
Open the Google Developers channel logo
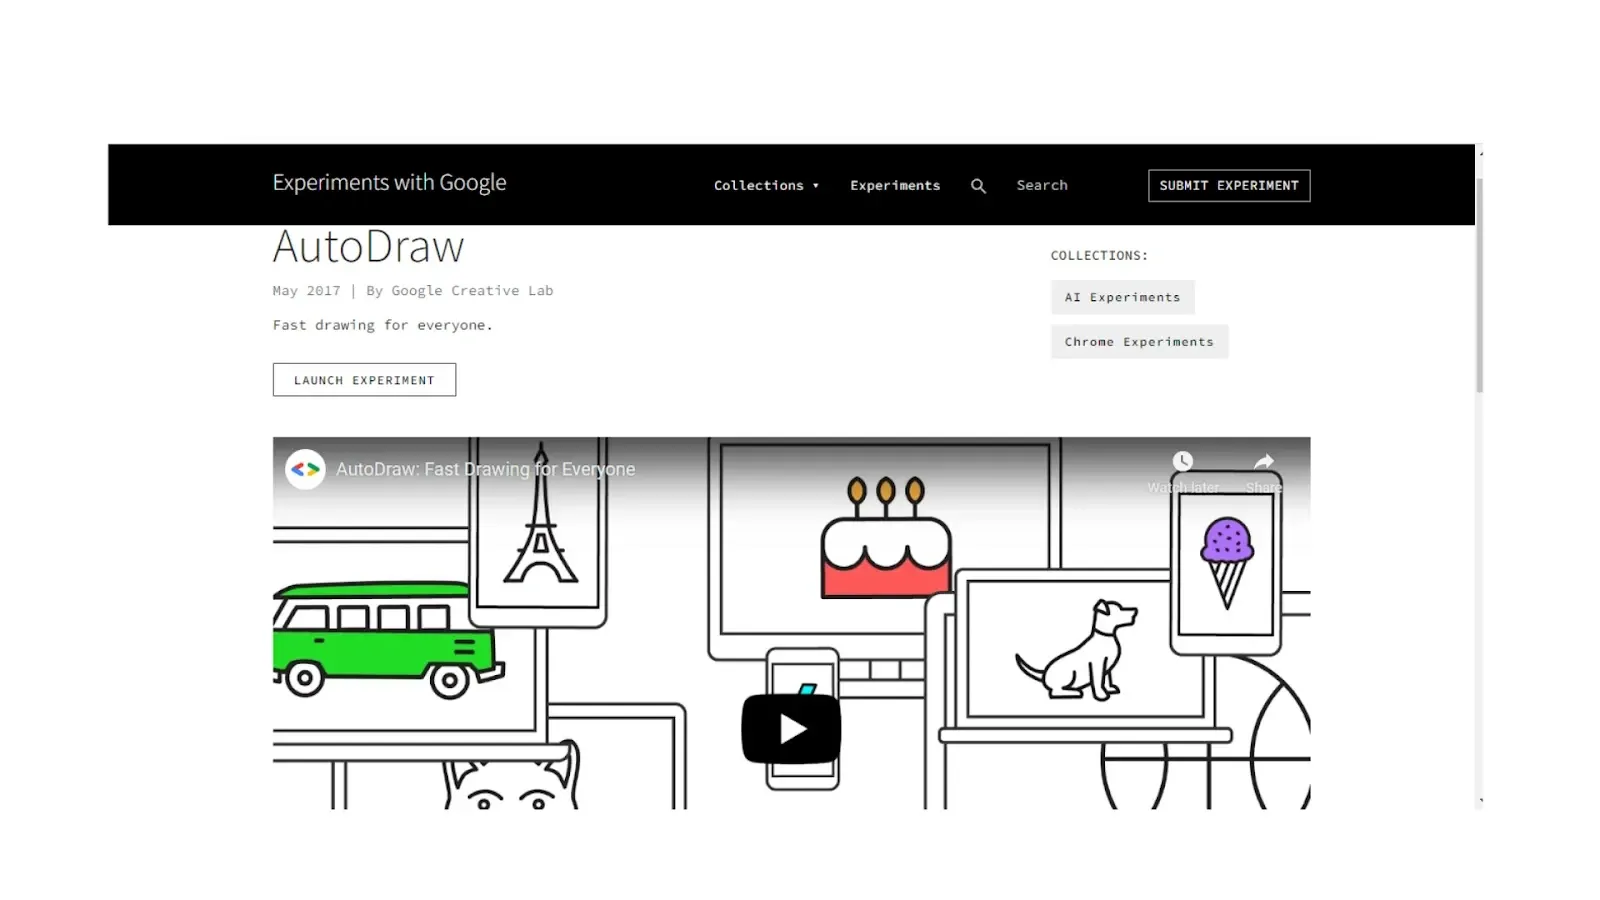click(305, 469)
